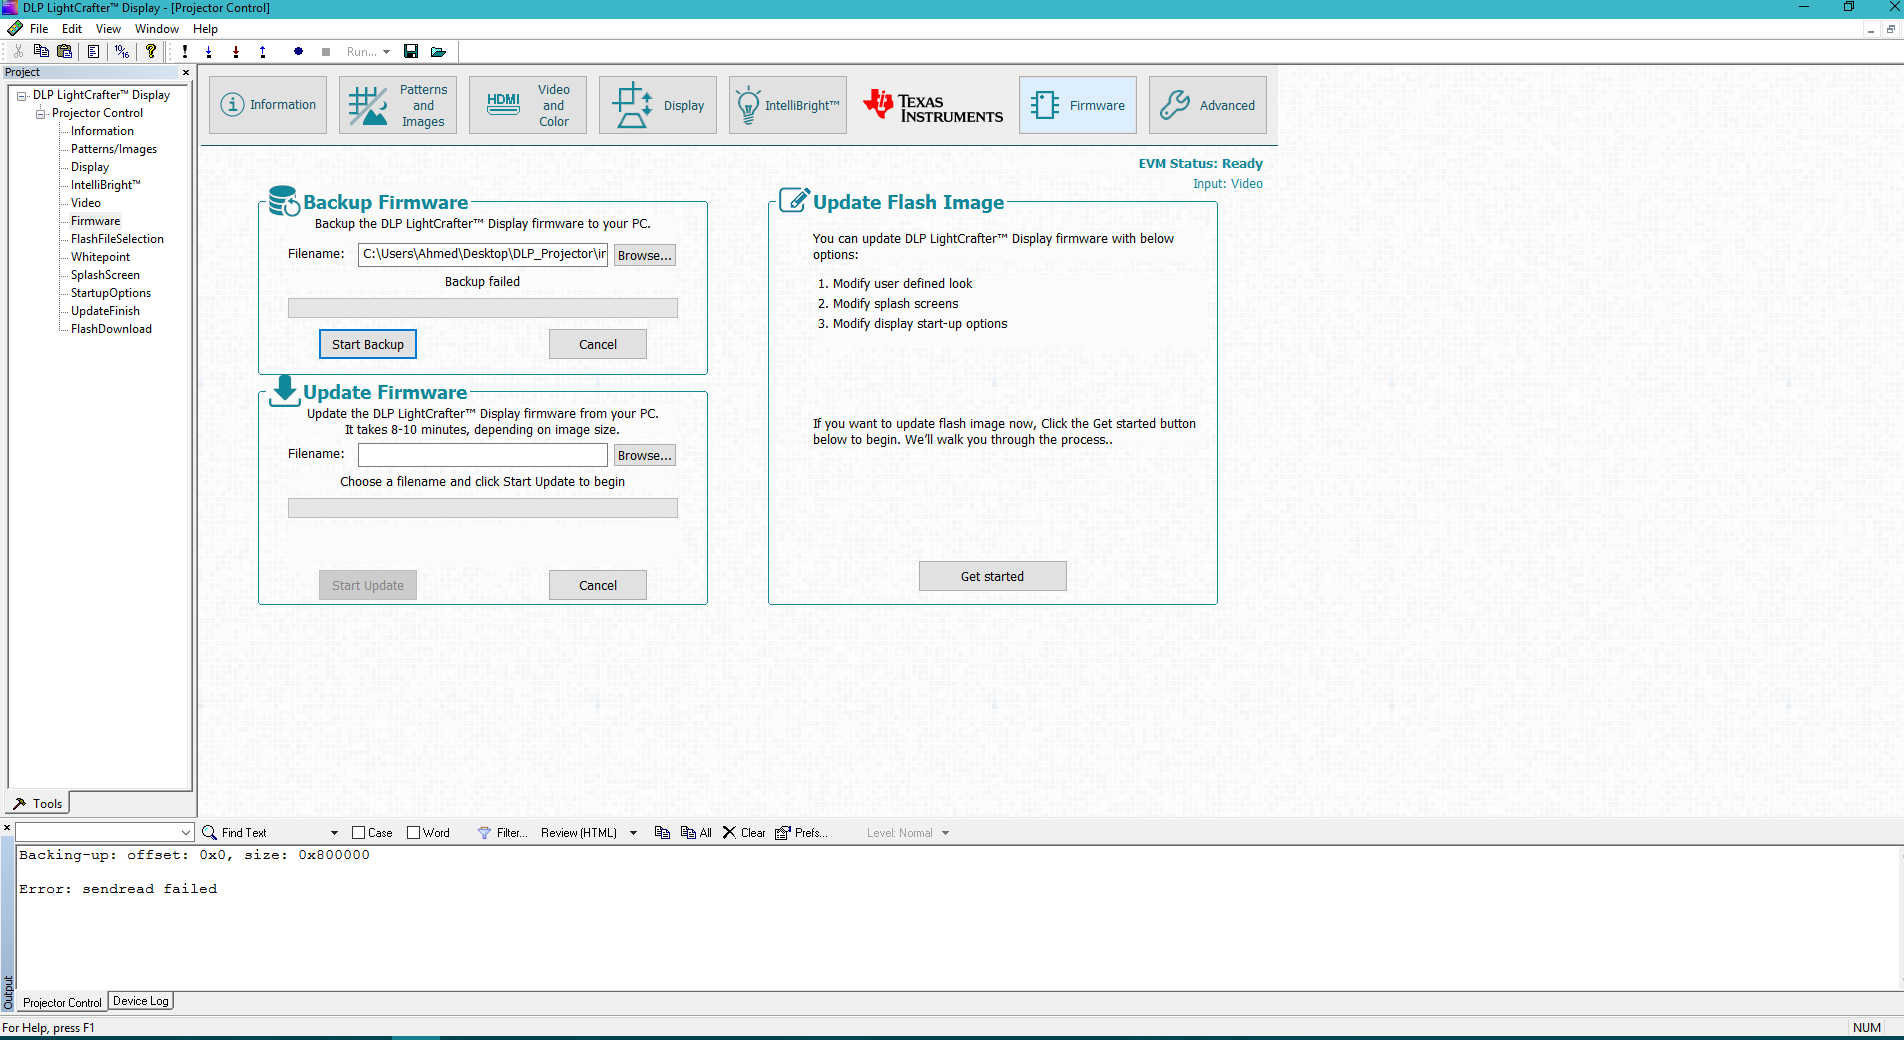Screen dimensions: 1904x1040
Task: Click the yellow question mark help icon
Action: pyautogui.click(x=151, y=51)
